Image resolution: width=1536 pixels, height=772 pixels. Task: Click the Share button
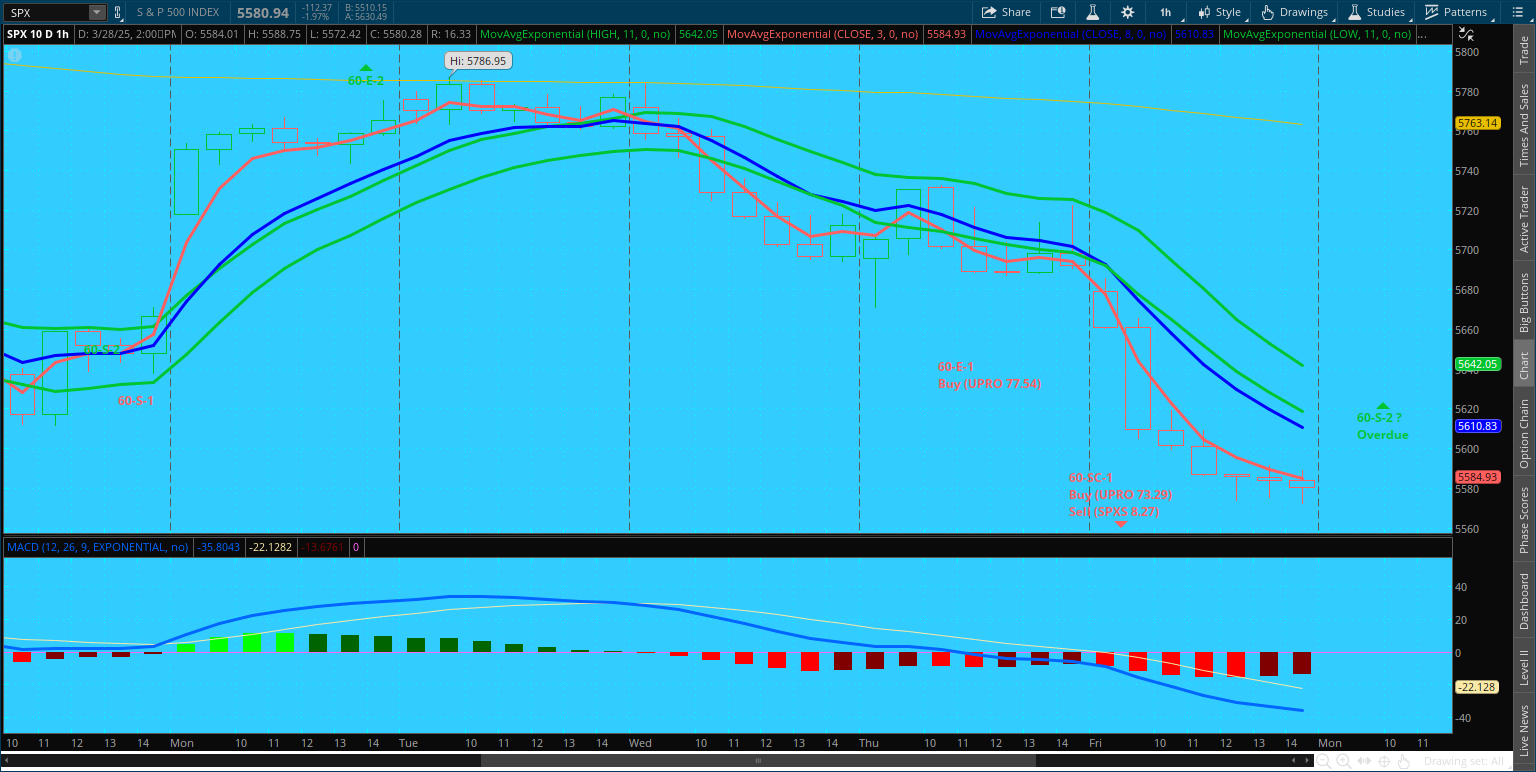(1006, 12)
